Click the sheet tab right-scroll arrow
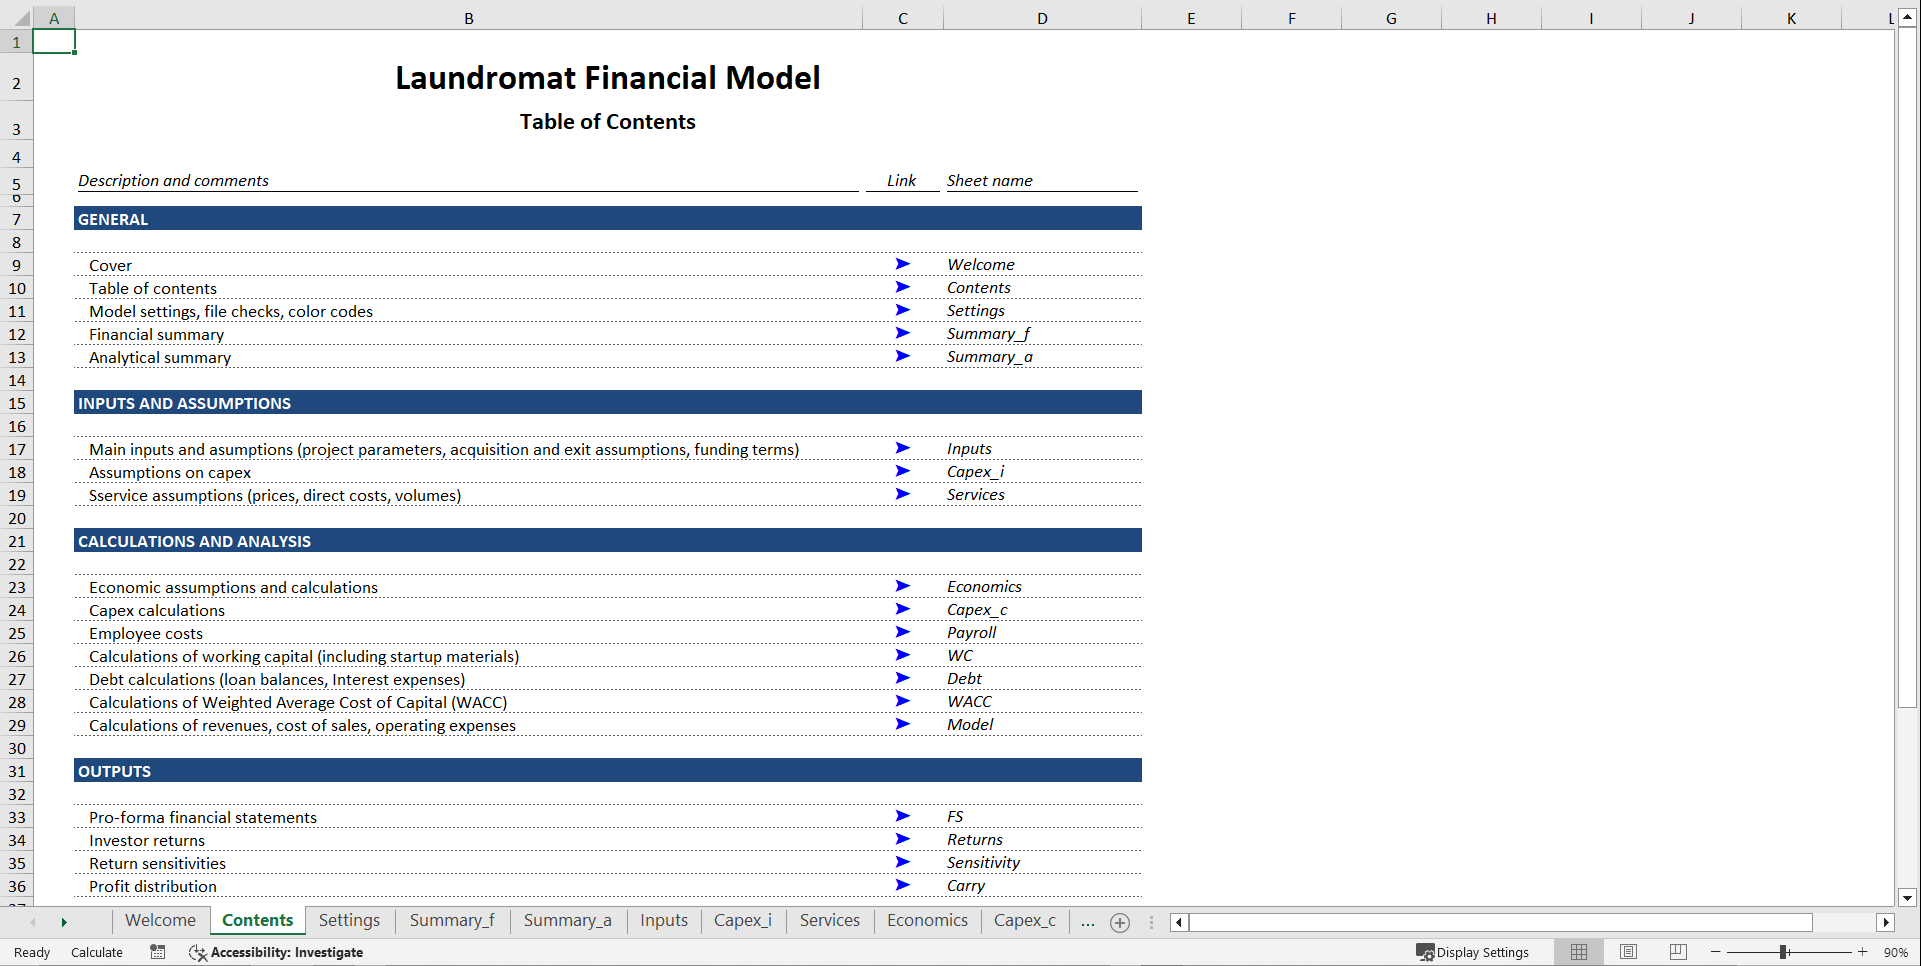The height and width of the screenshot is (966, 1921). click(64, 922)
